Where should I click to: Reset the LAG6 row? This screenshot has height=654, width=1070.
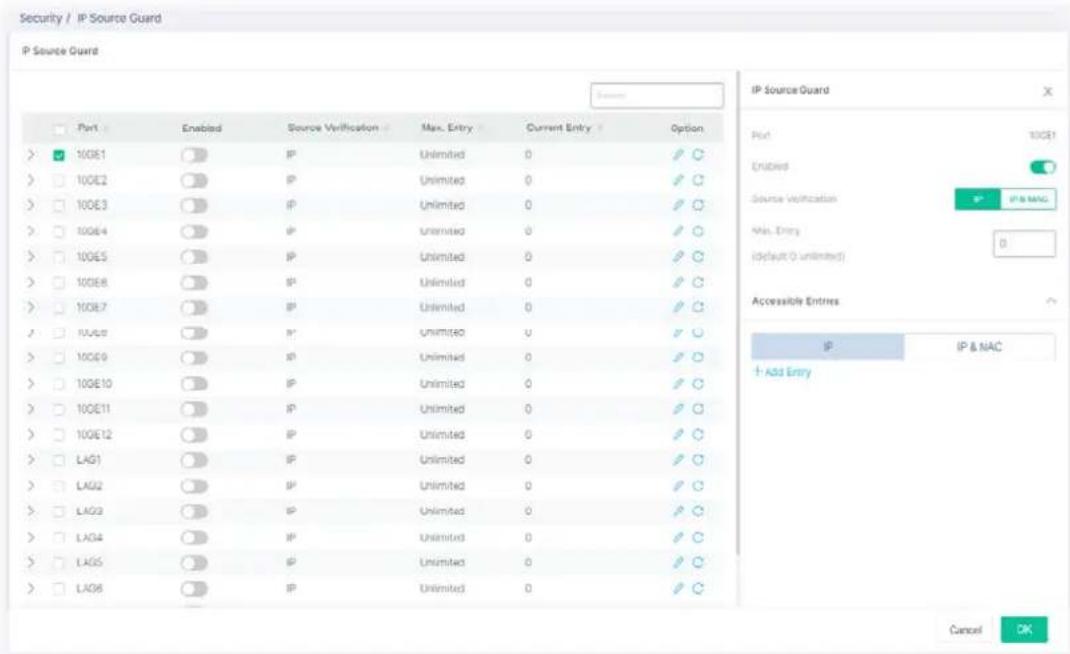[x=697, y=588]
